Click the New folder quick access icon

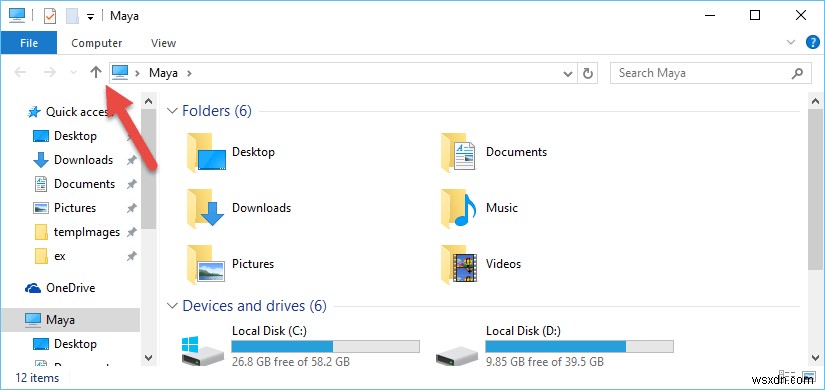[x=73, y=16]
